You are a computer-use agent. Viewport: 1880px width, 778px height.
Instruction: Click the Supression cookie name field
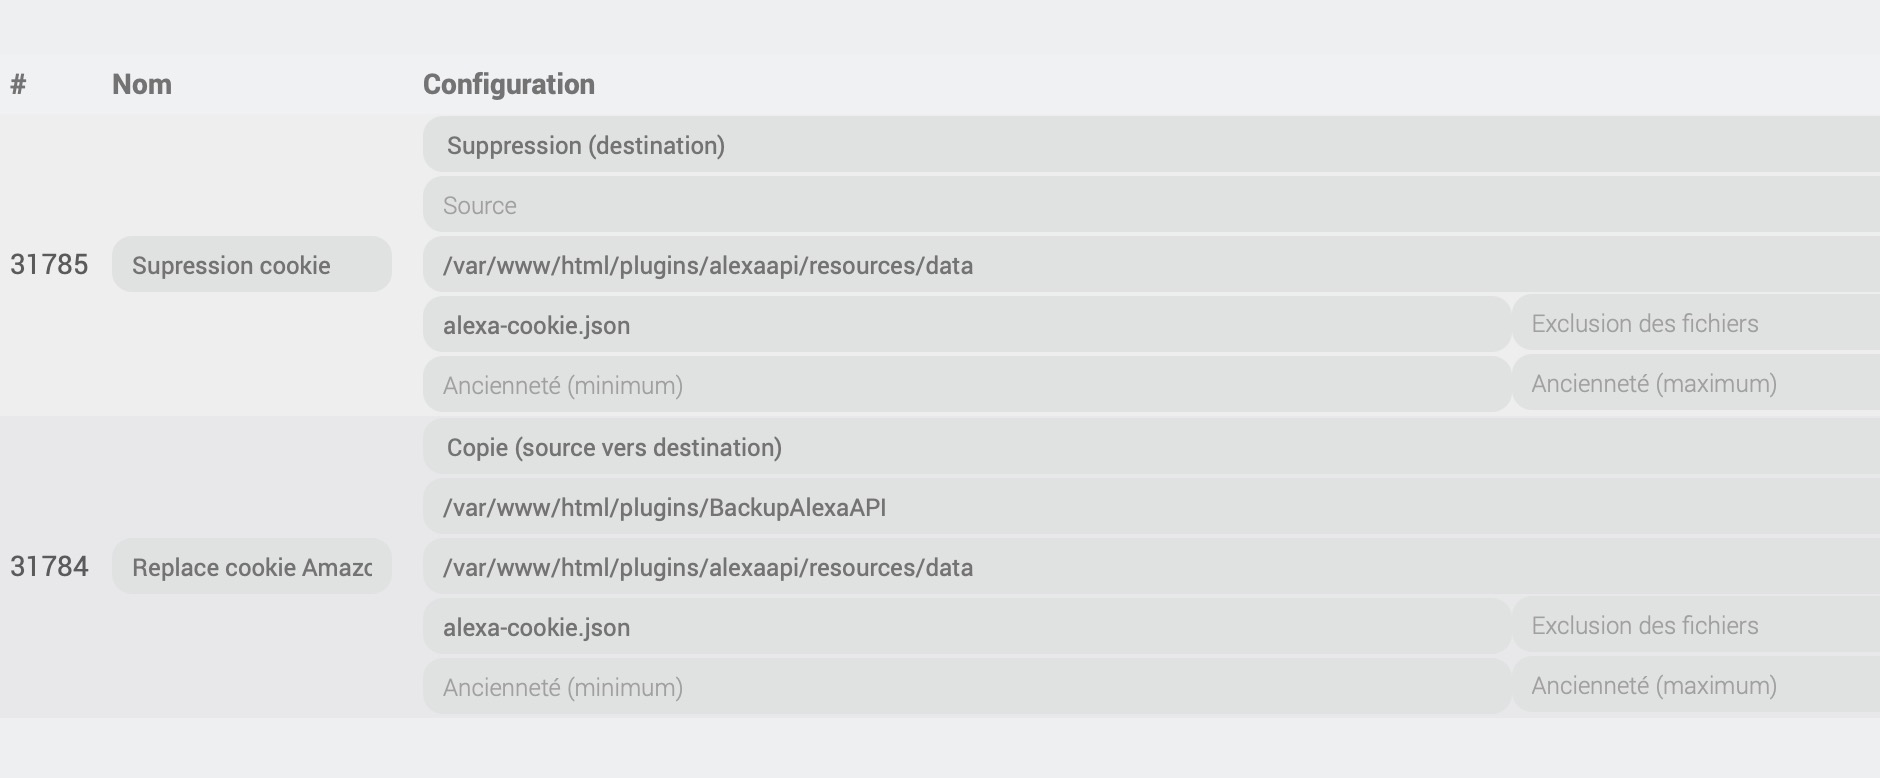251,265
